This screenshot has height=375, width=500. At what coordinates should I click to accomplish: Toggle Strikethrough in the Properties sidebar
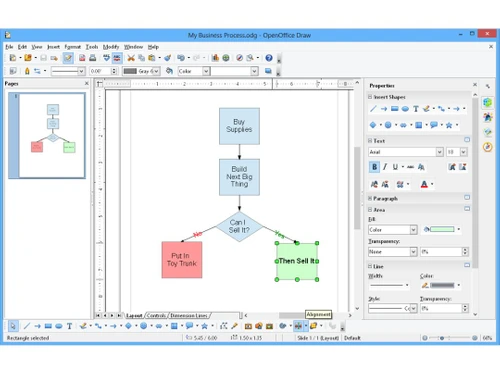click(411, 167)
